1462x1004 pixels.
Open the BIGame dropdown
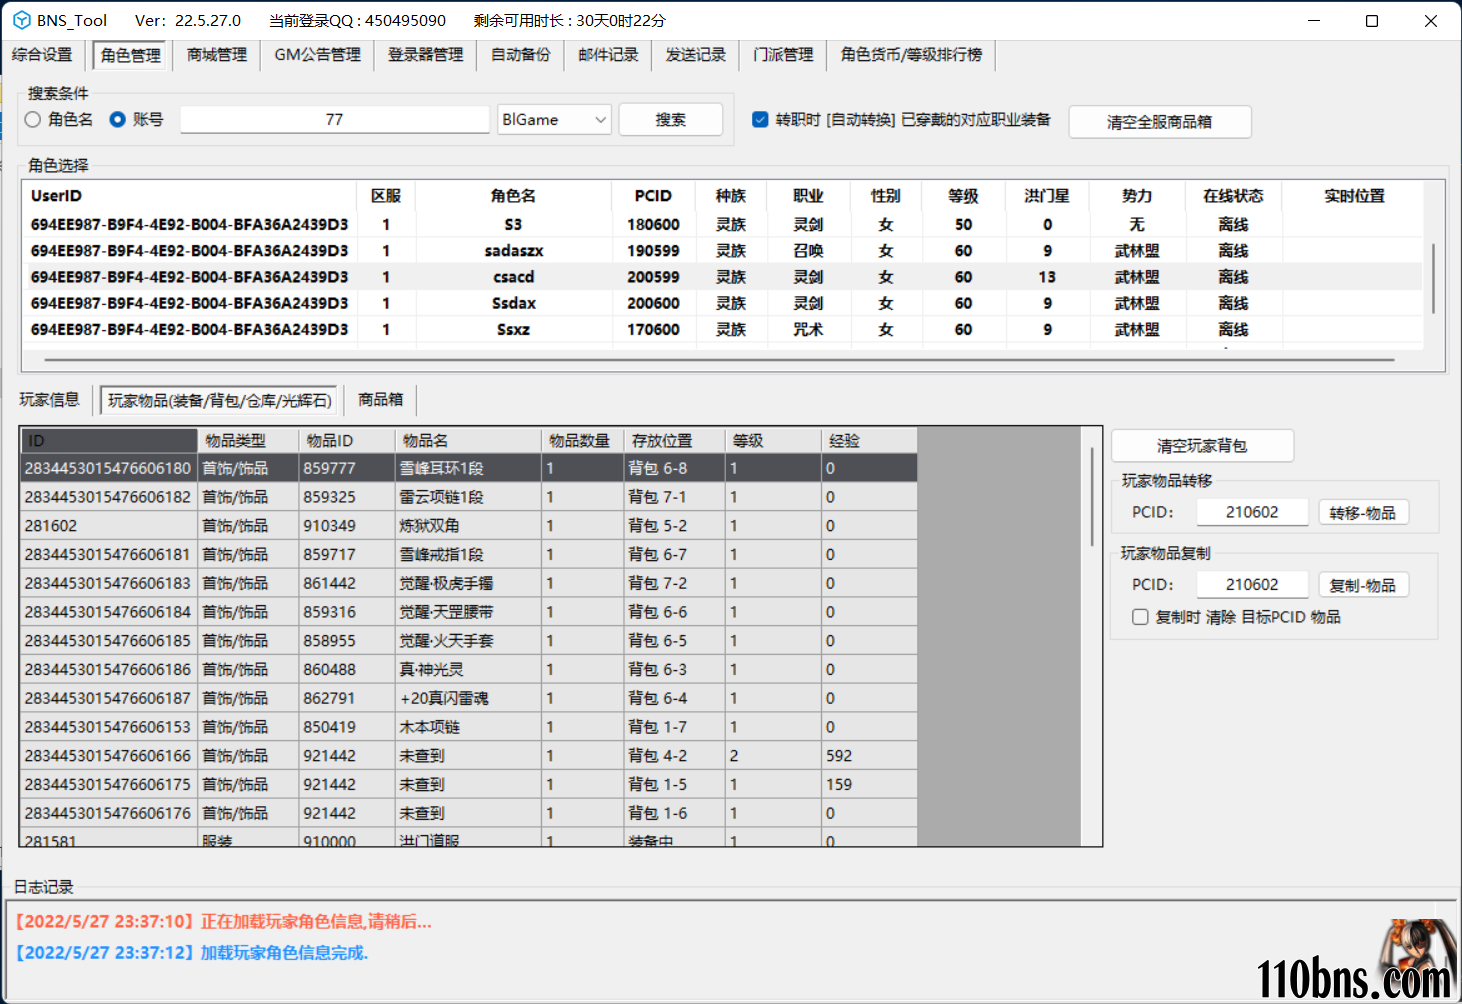click(x=554, y=119)
